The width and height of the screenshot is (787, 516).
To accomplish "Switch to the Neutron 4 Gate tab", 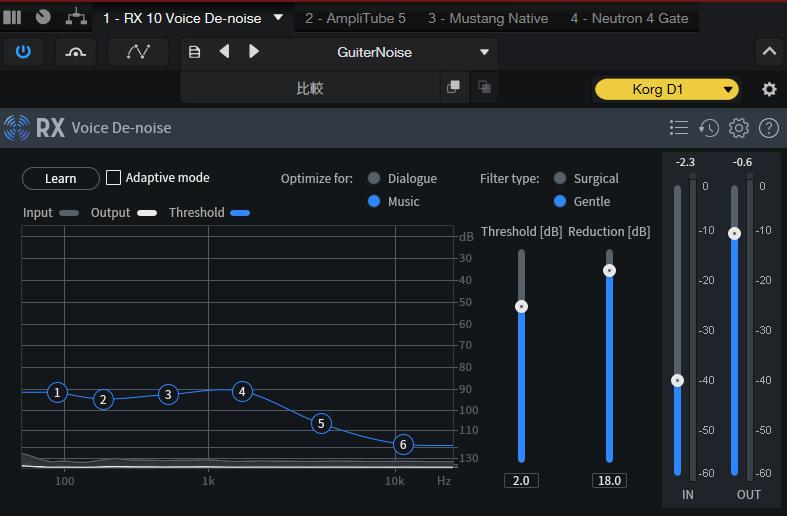I will 629,18.
